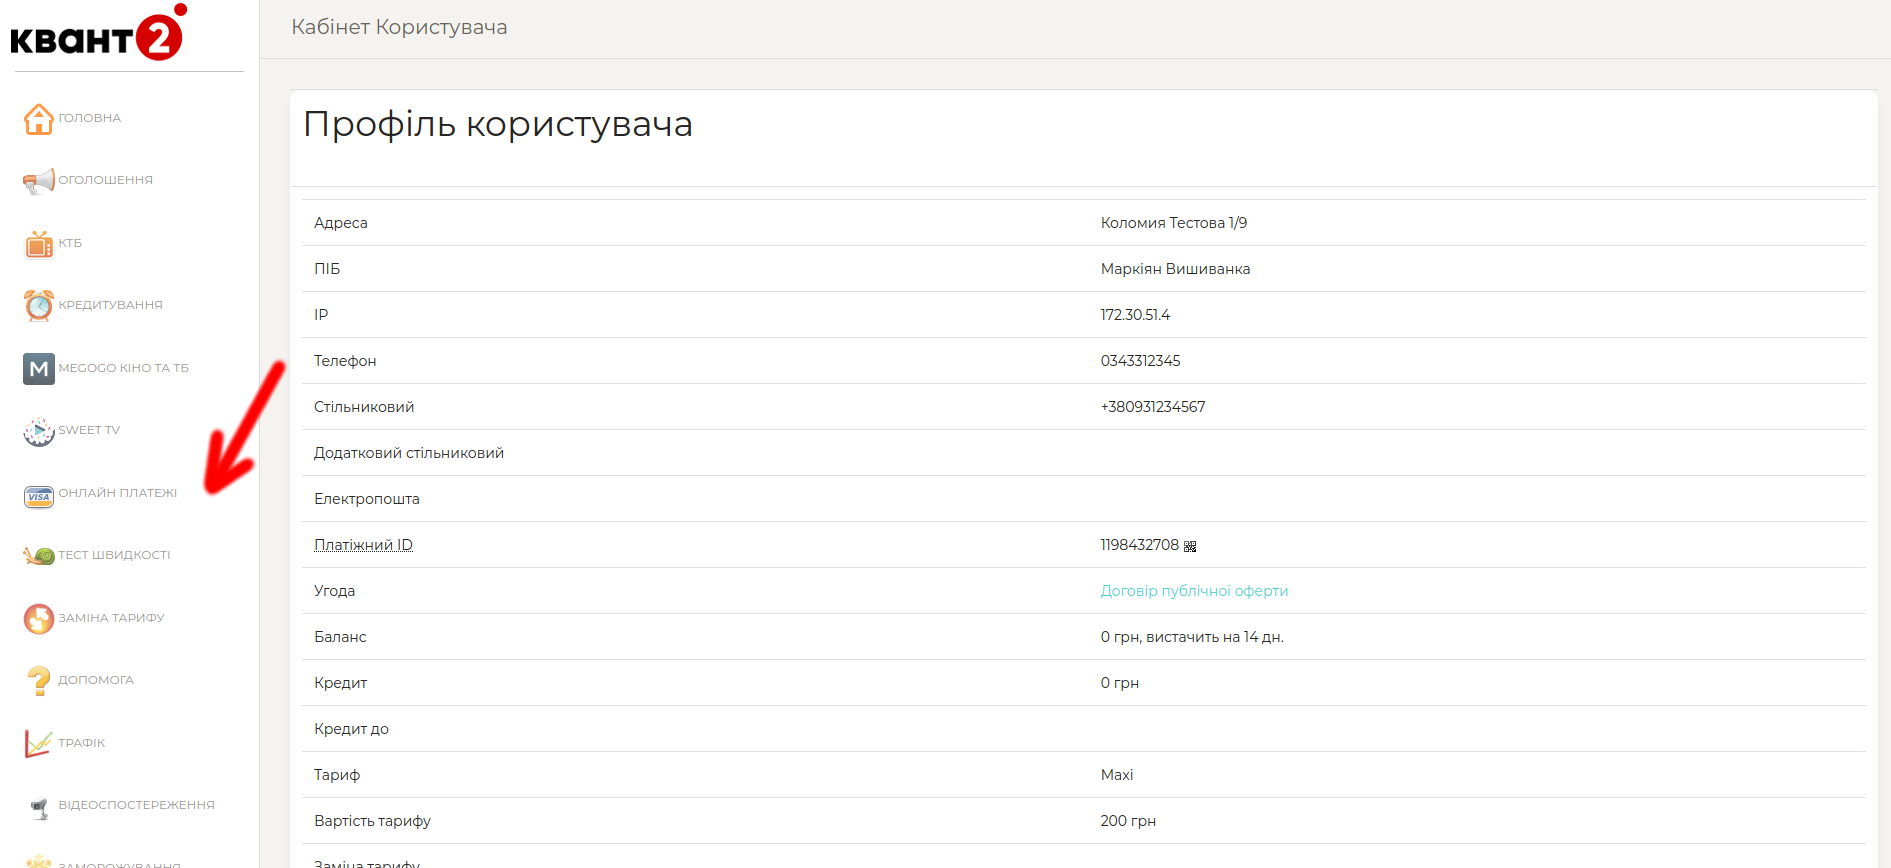Click the Оголошення megaphone icon
1891x868 pixels.
(x=38, y=181)
